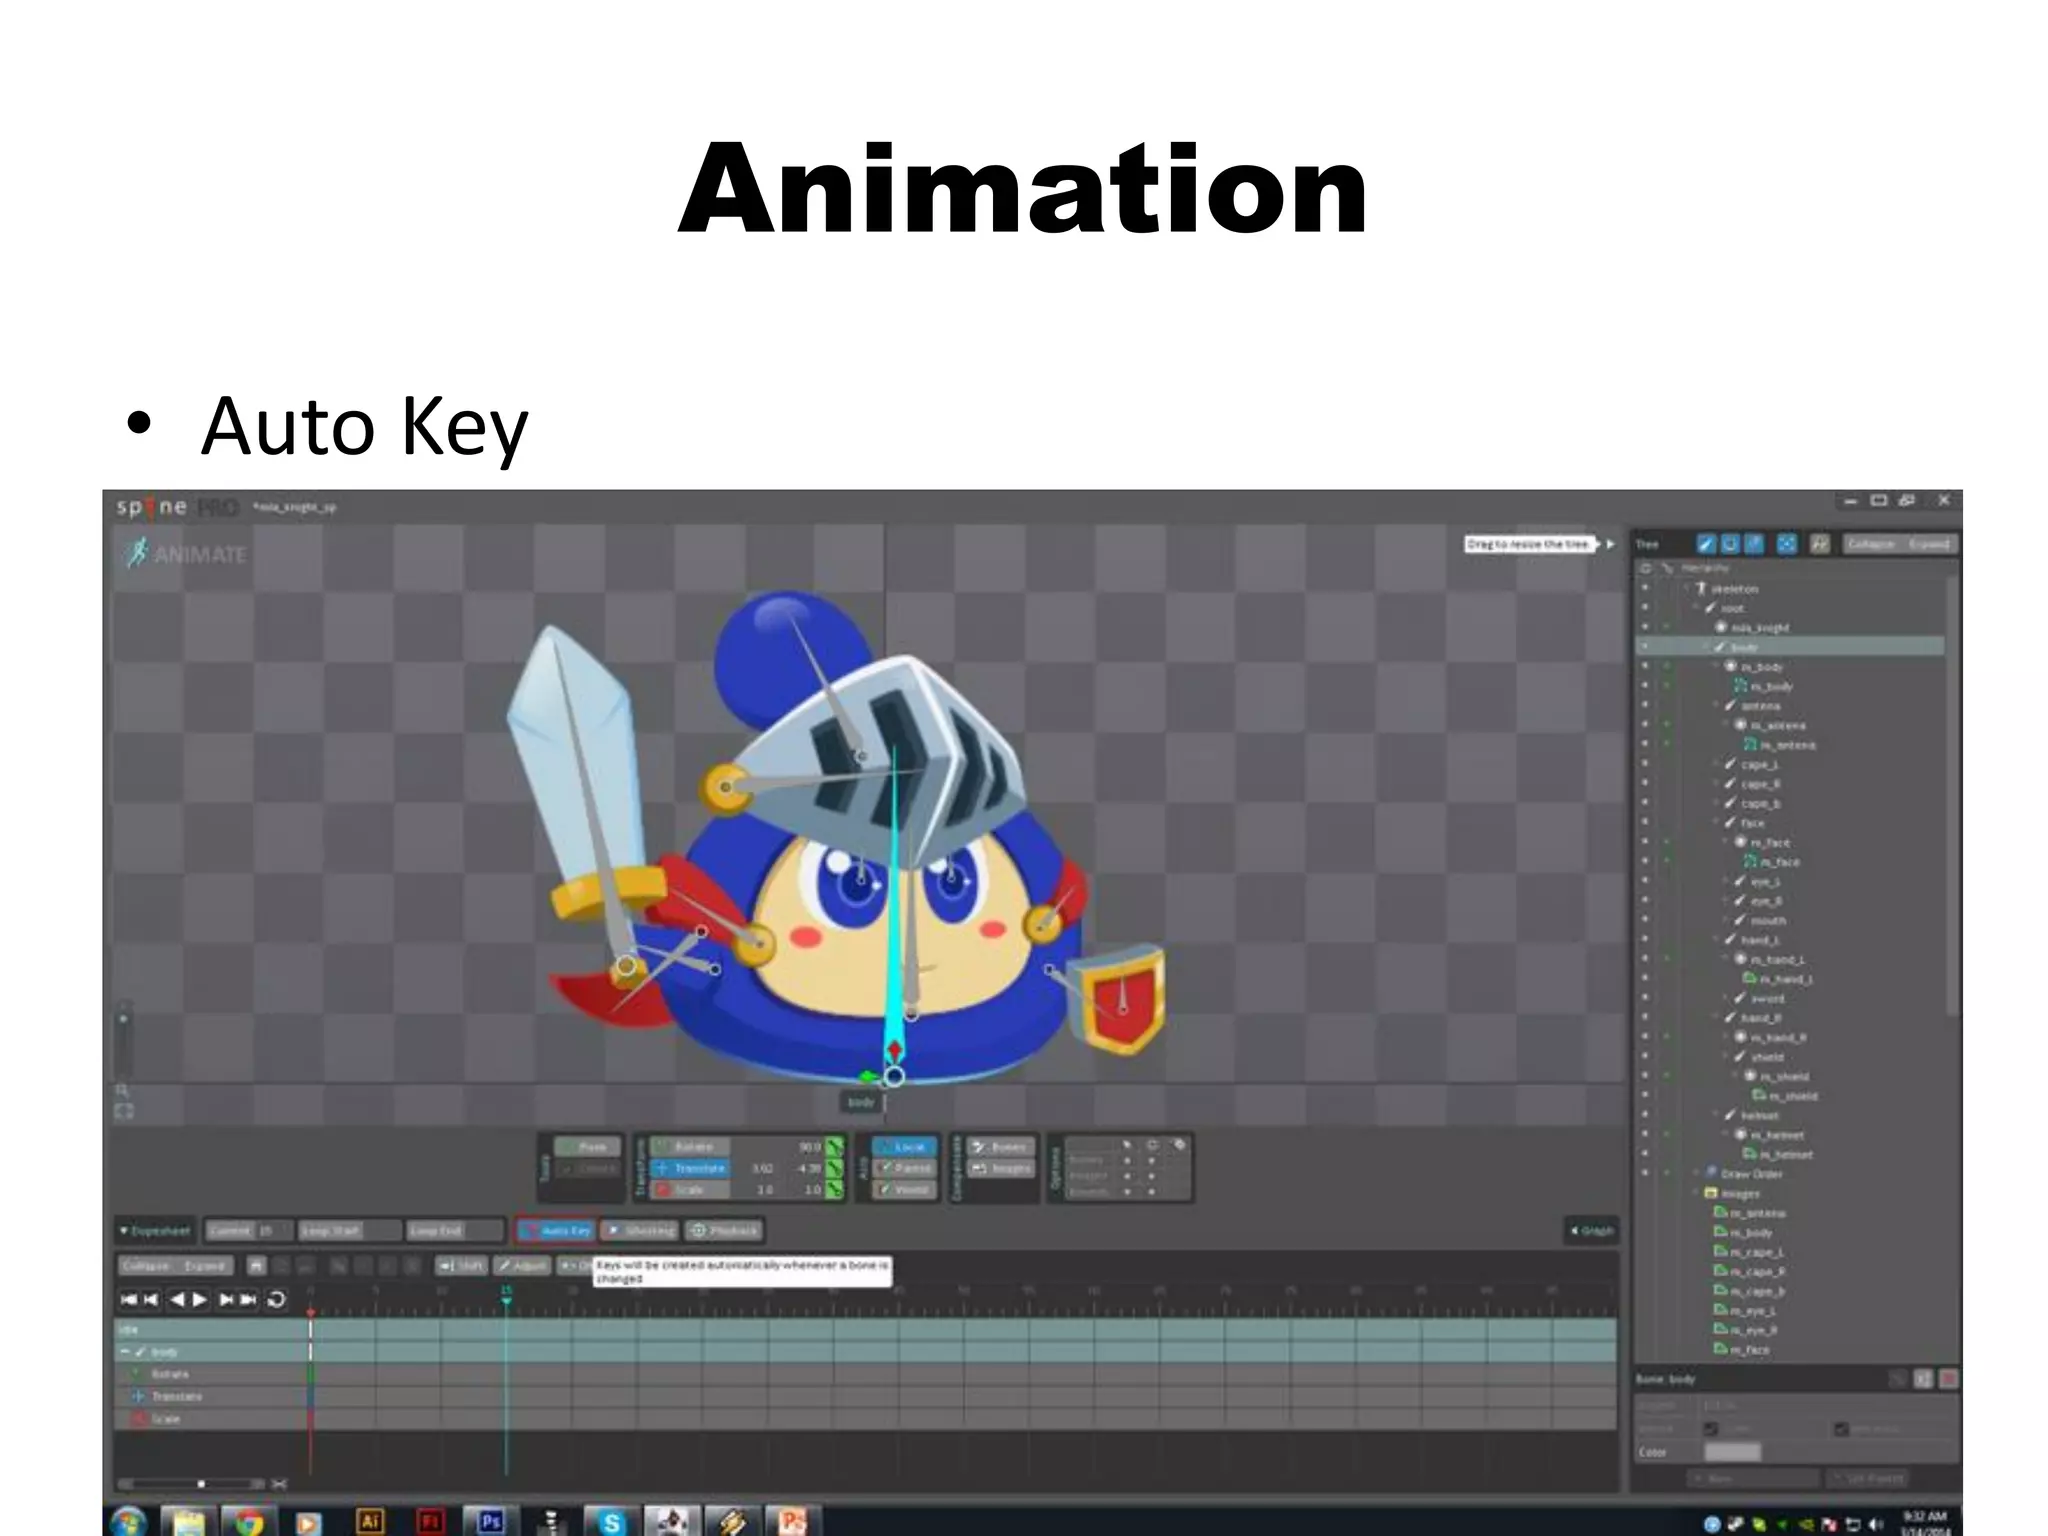Click the play forward button in timeline
The image size is (2048, 1536).
click(x=200, y=1299)
